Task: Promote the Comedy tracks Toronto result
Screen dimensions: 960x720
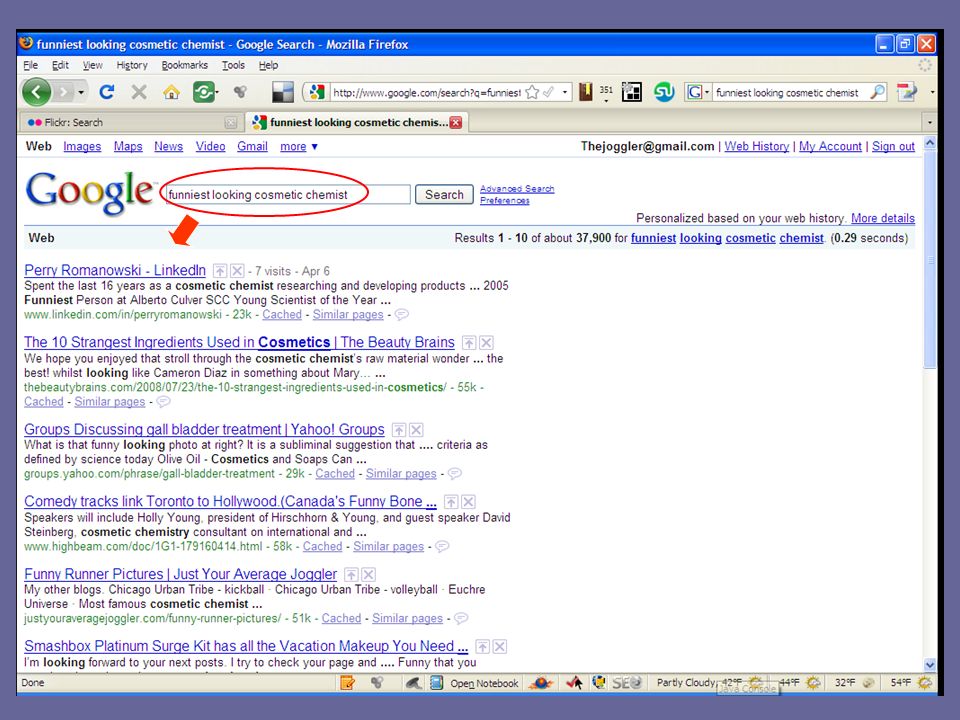Action: (451, 502)
